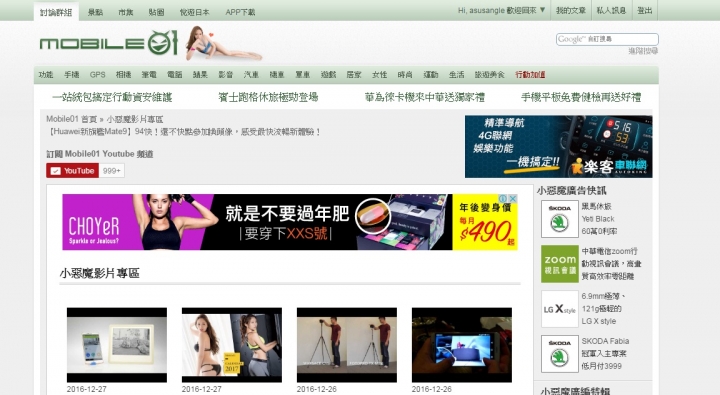Open the handheld phone gaming video thumbnail

click(462, 345)
